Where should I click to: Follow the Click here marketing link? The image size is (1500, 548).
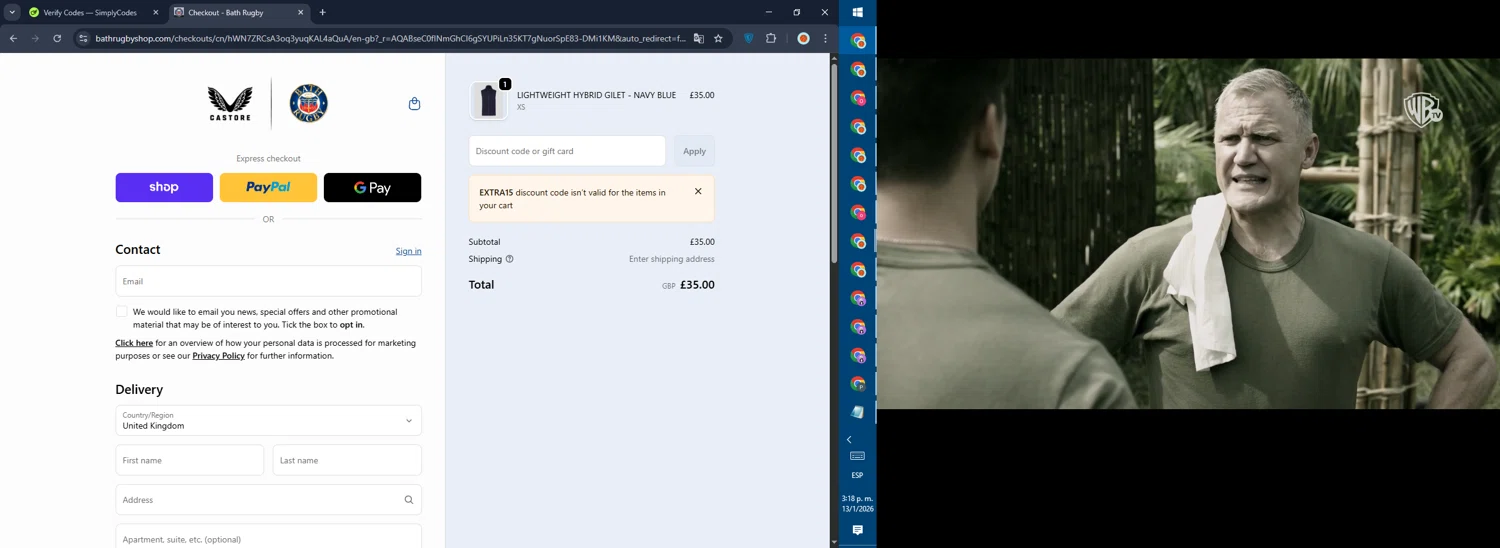(134, 343)
